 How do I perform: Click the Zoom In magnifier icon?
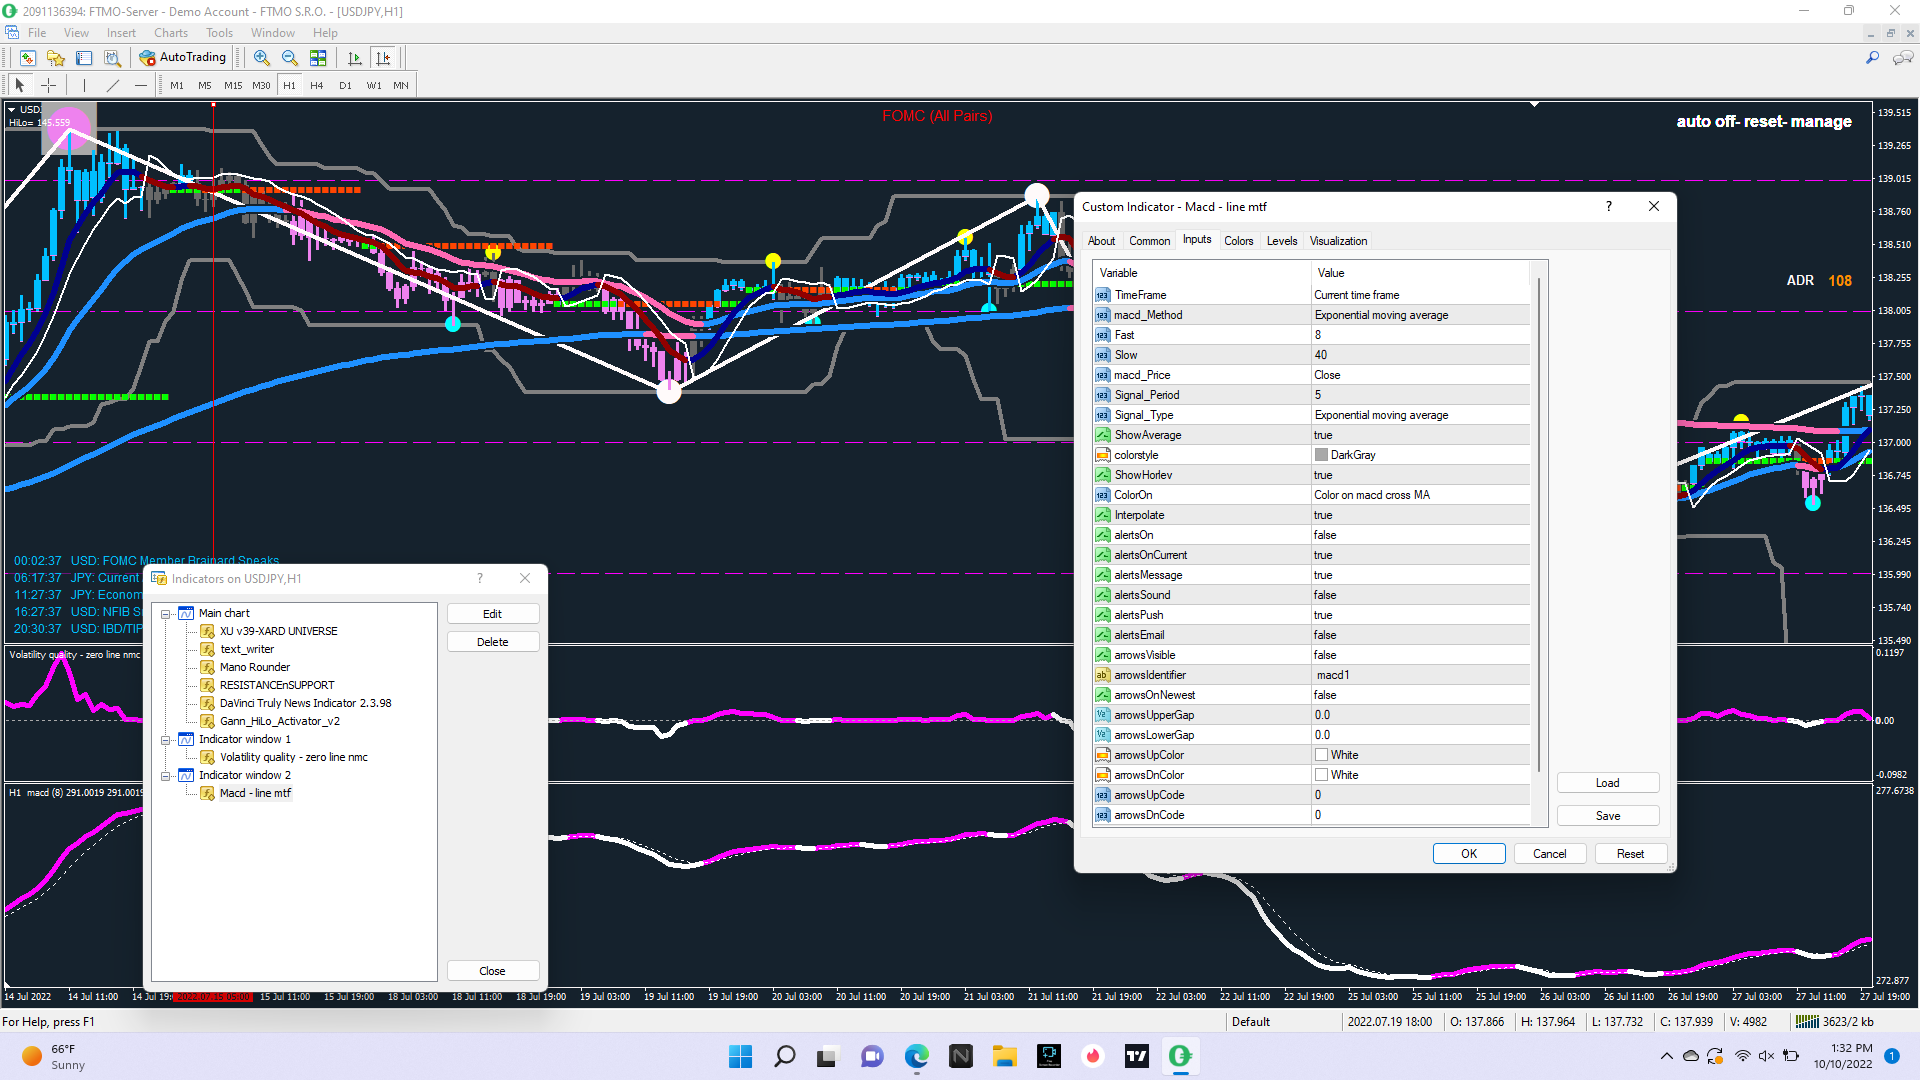(x=261, y=58)
